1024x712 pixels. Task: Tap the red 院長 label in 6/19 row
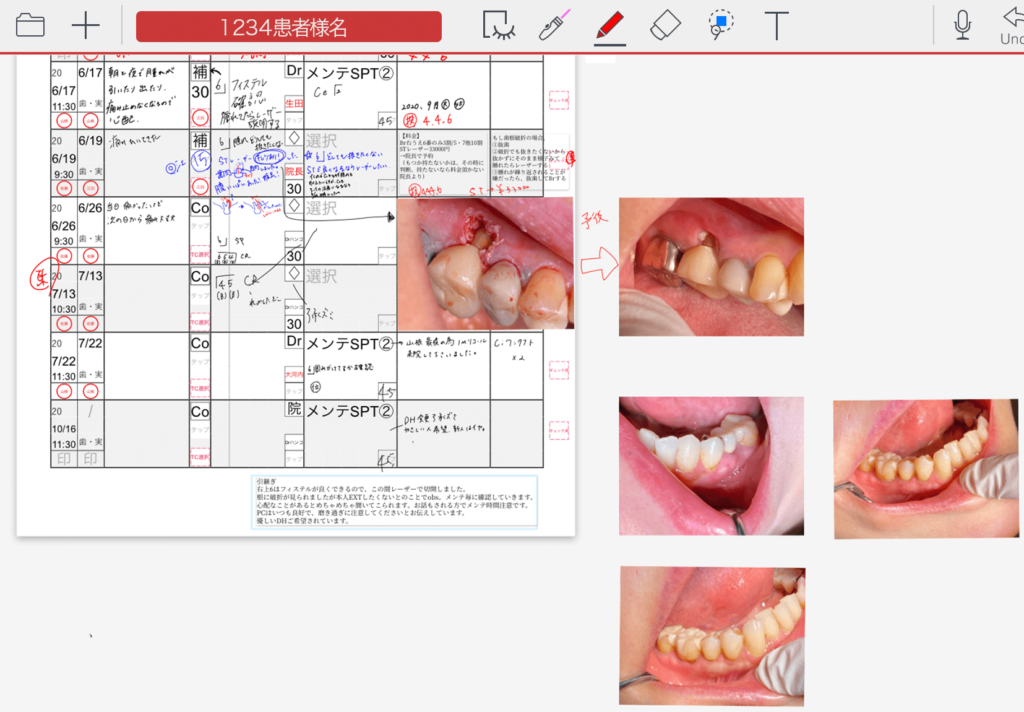click(294, 171)
